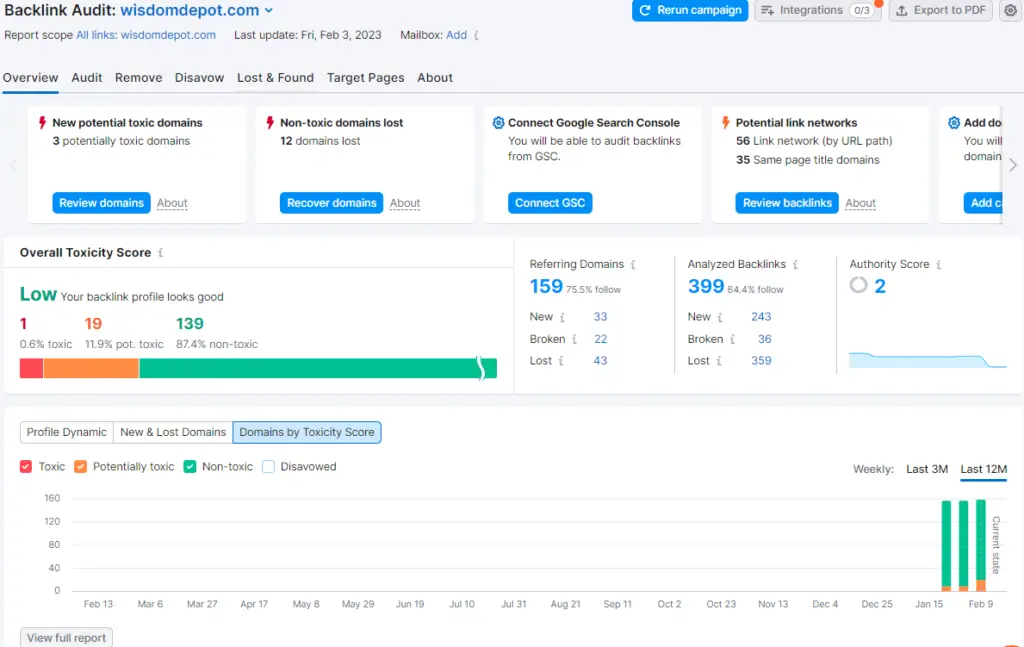The width and height of the screenshot is (1024, 647).
Task: Click the 243 new backlinks value
Action: pyautogui.click(x=761, y=317)
